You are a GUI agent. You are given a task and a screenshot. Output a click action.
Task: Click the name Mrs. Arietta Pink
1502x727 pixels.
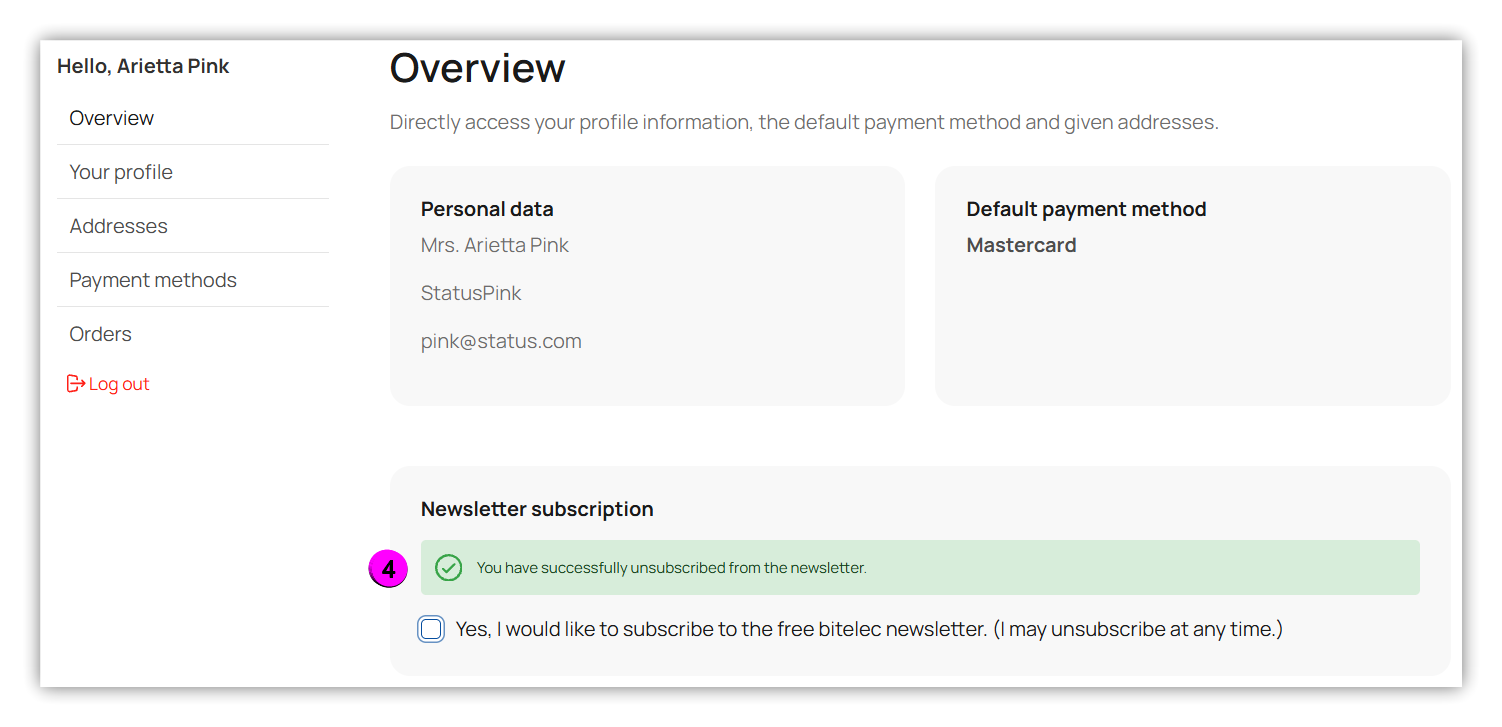[x=495, y=245]
